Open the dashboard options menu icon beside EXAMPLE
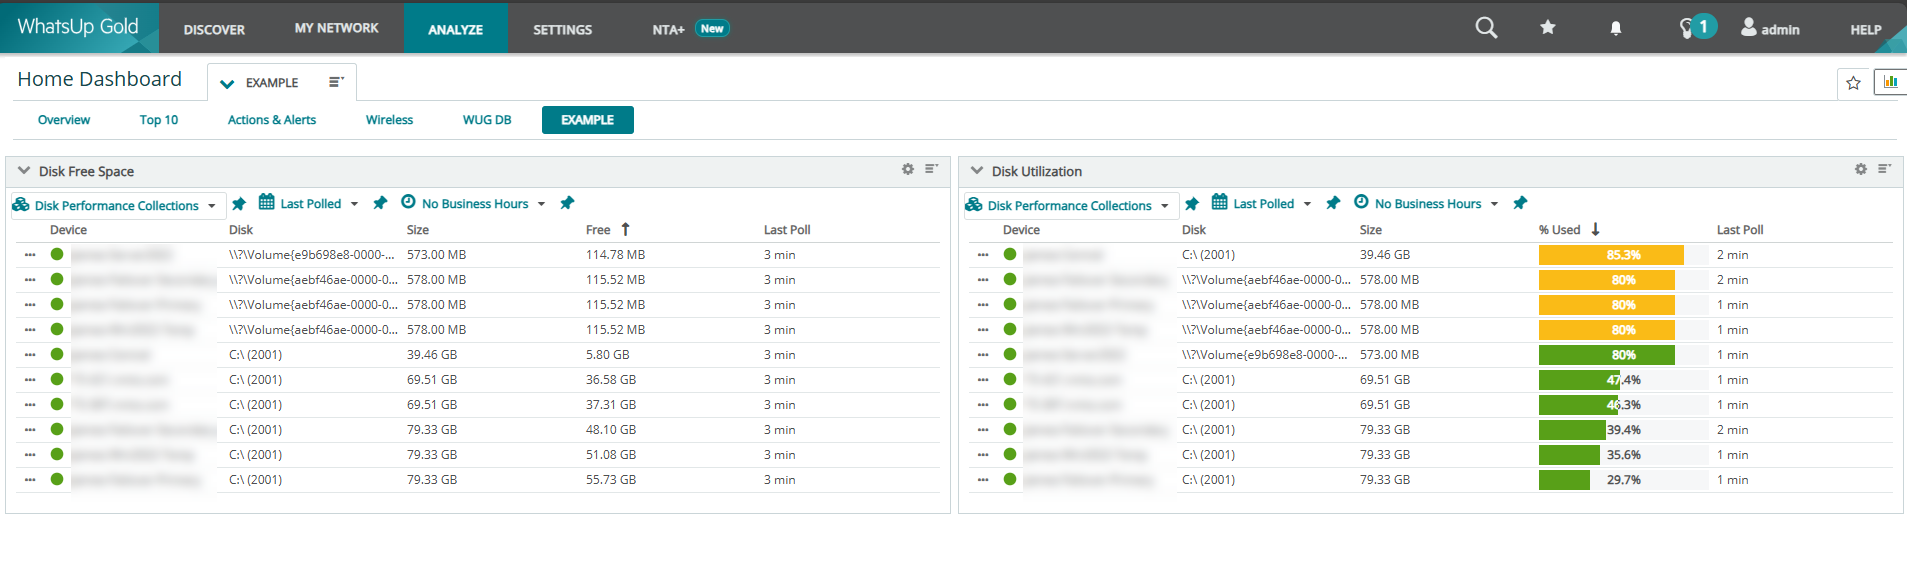Viewport: 1907px width, 586px height. pos(336,82)
